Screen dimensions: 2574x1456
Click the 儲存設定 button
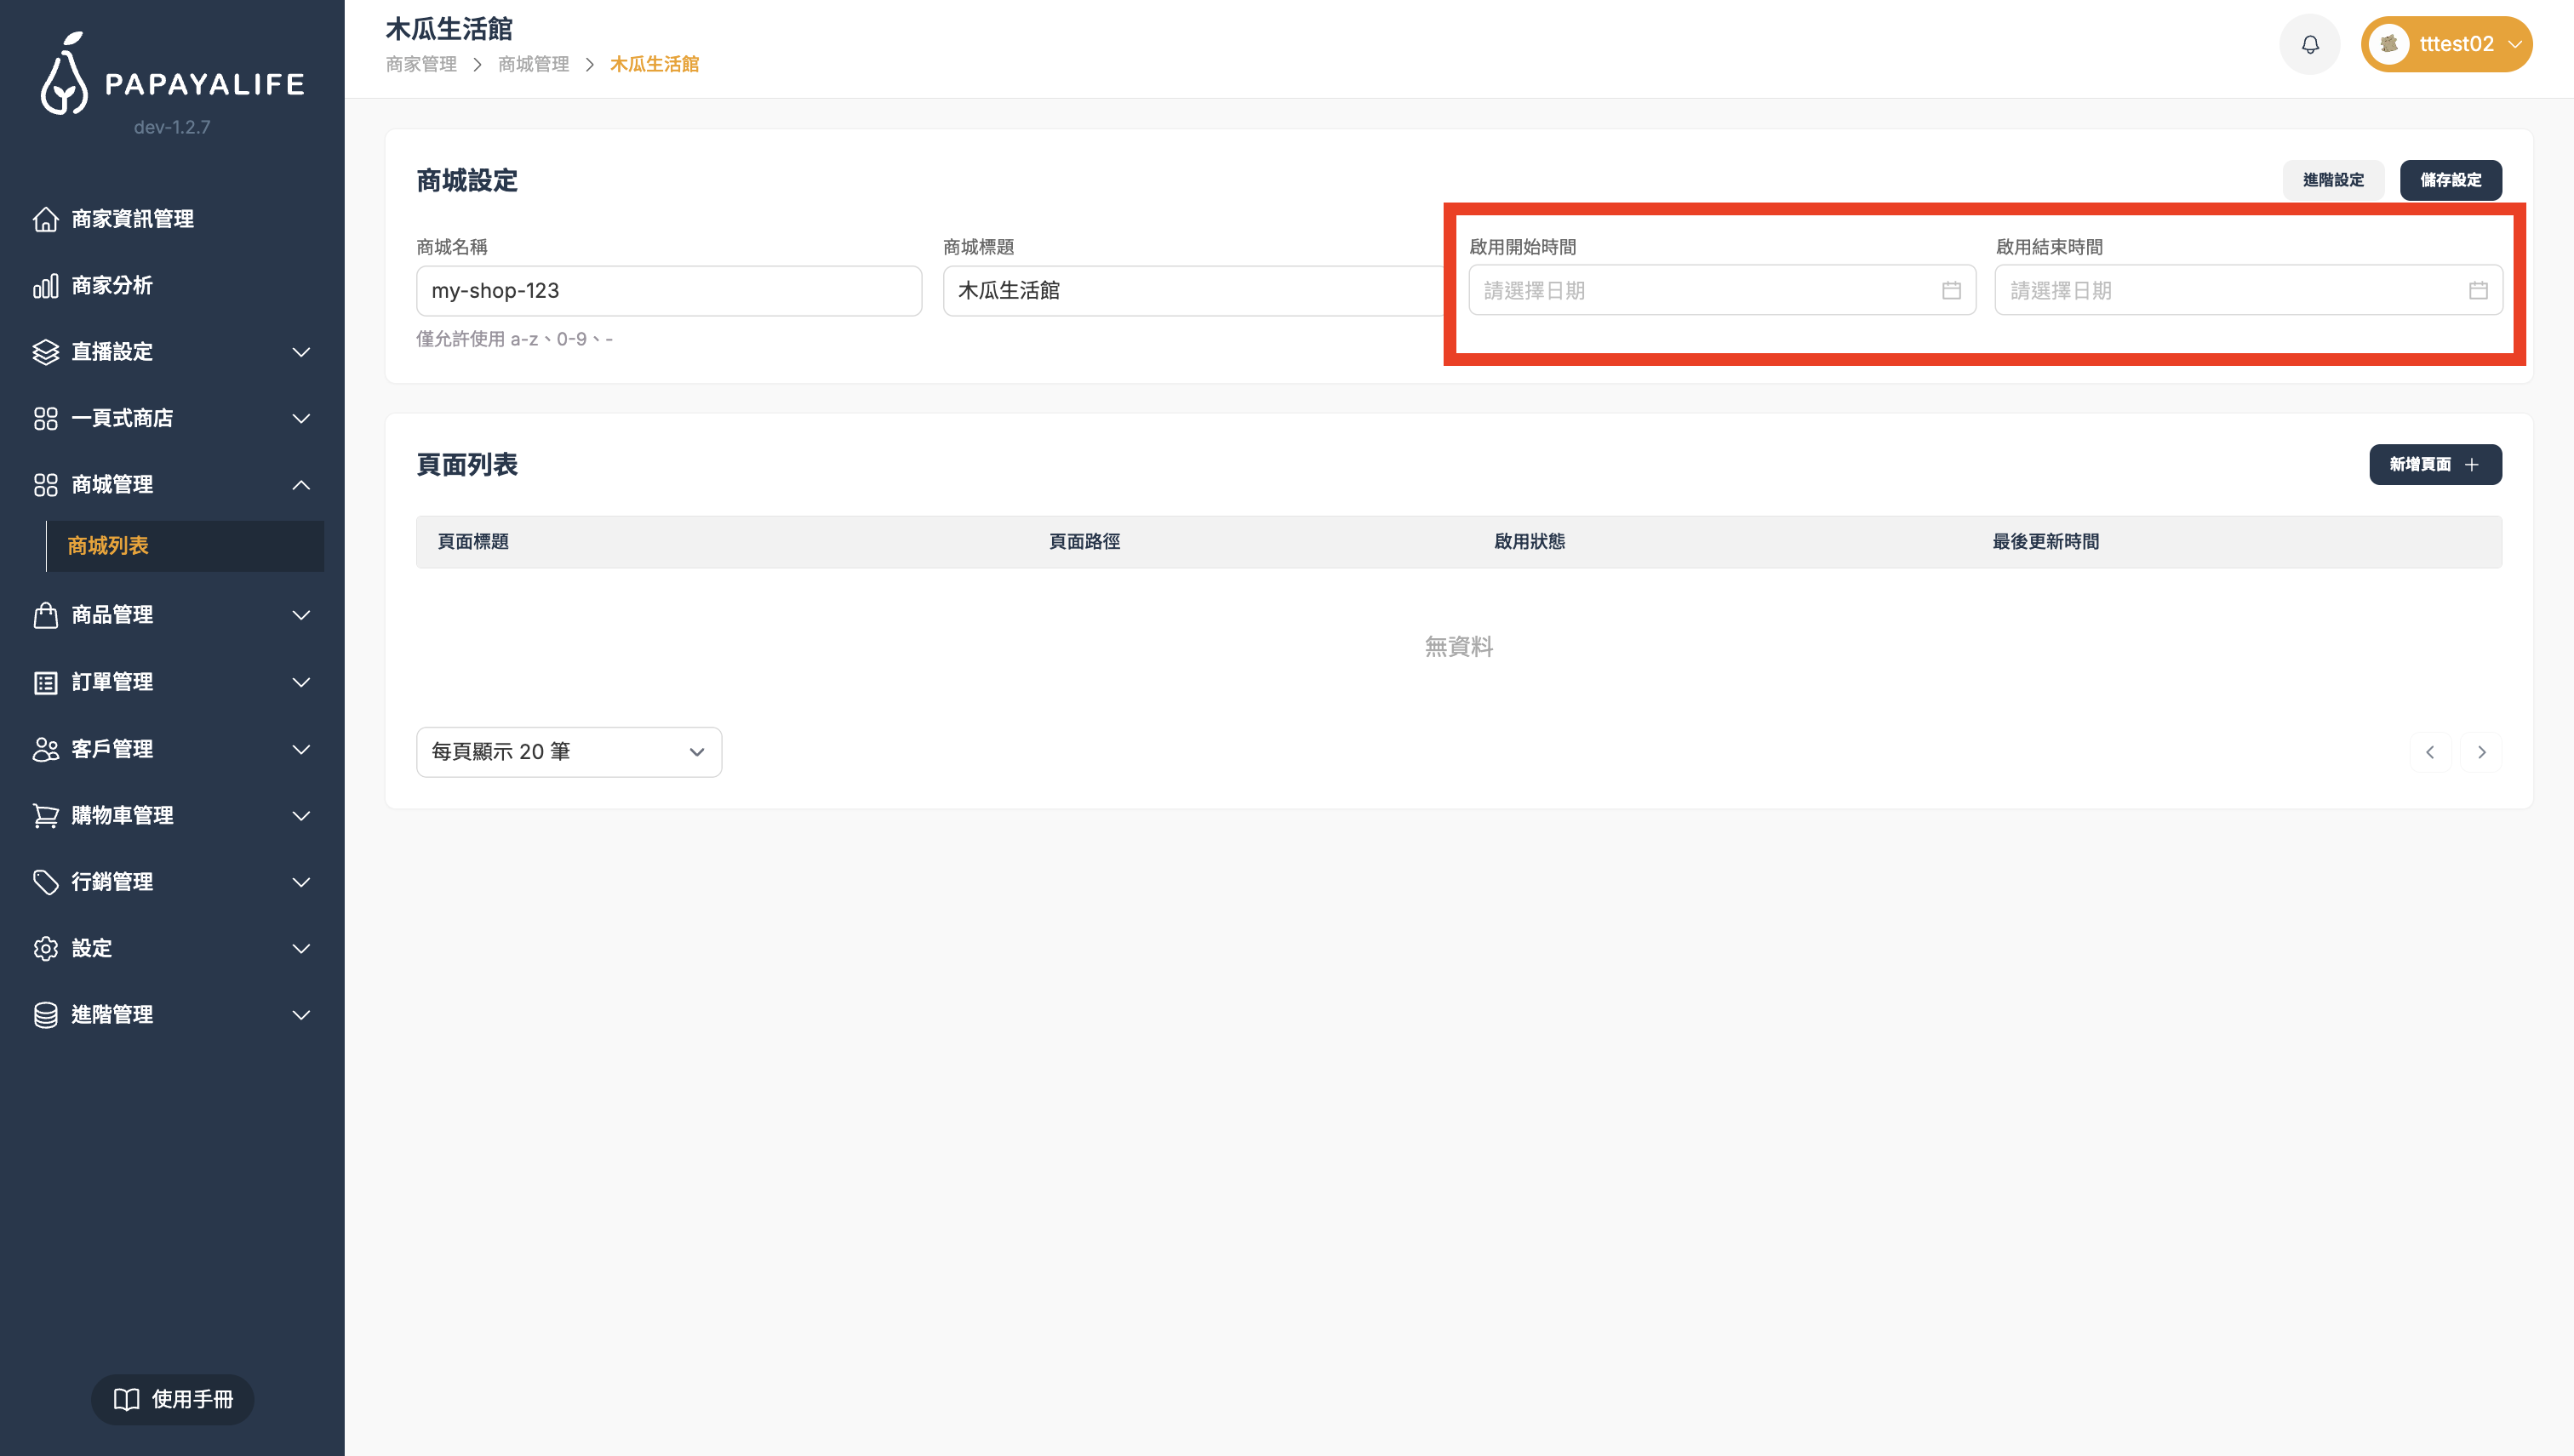(2449, 180)
